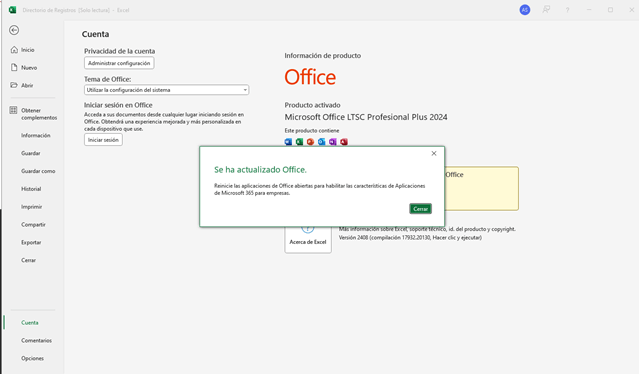Image resolution: width=640 pixels, height=375 pixels.
Task: Click the AS account avatar
Action: point(525,10)
